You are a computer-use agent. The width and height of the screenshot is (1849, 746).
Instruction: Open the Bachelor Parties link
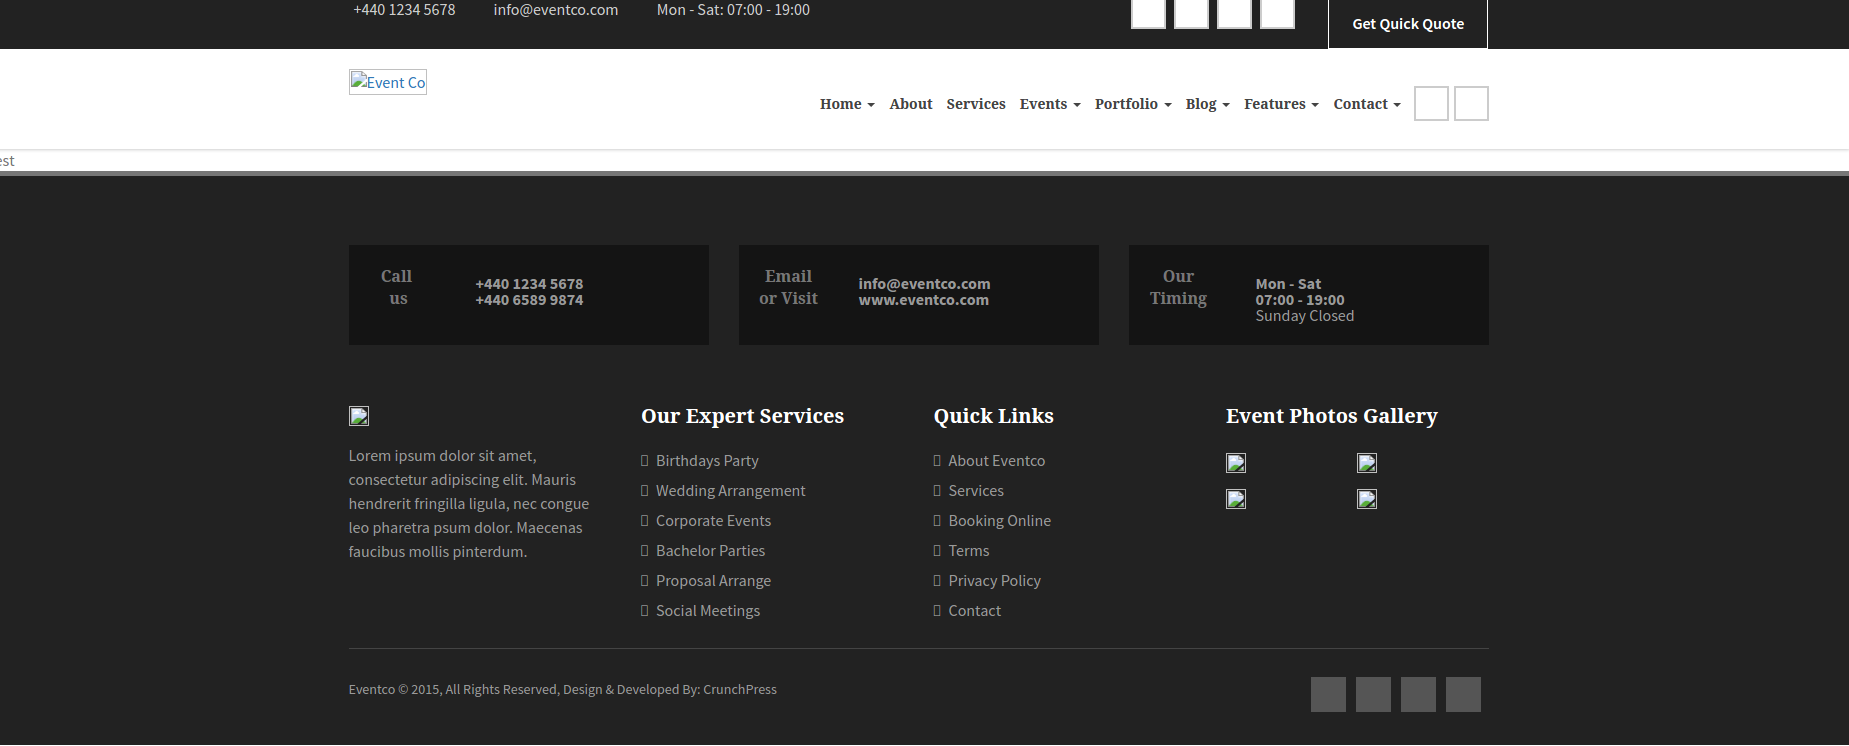[x=710, y=551]
